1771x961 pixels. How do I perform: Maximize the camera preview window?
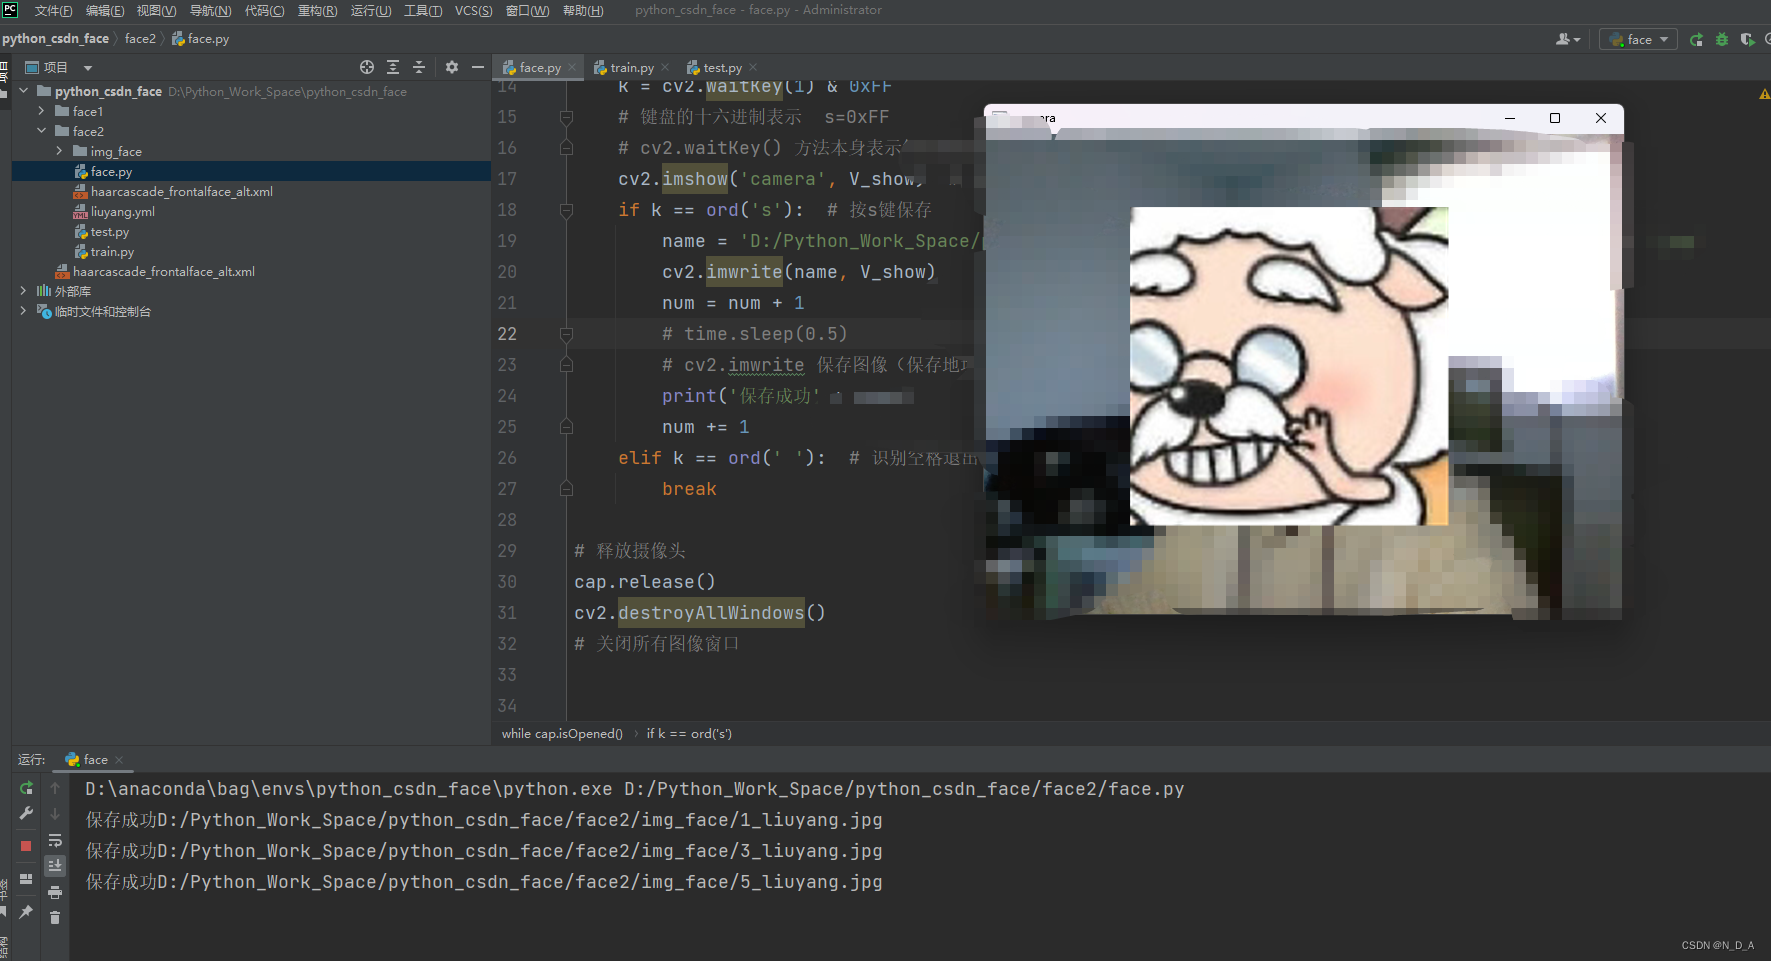pos(1555,118)
